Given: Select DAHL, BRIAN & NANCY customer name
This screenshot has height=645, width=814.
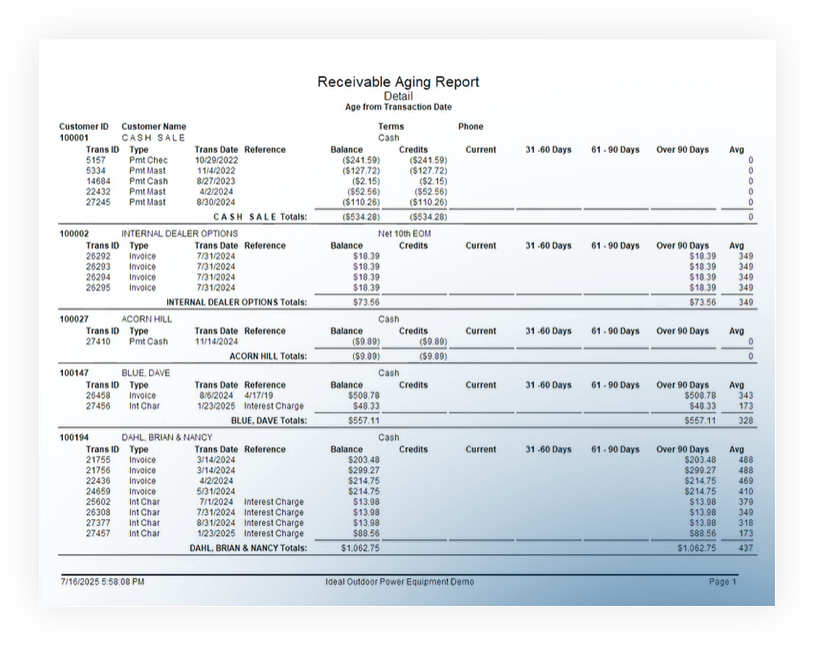Looking at the screenshot, I should [166, 438].
